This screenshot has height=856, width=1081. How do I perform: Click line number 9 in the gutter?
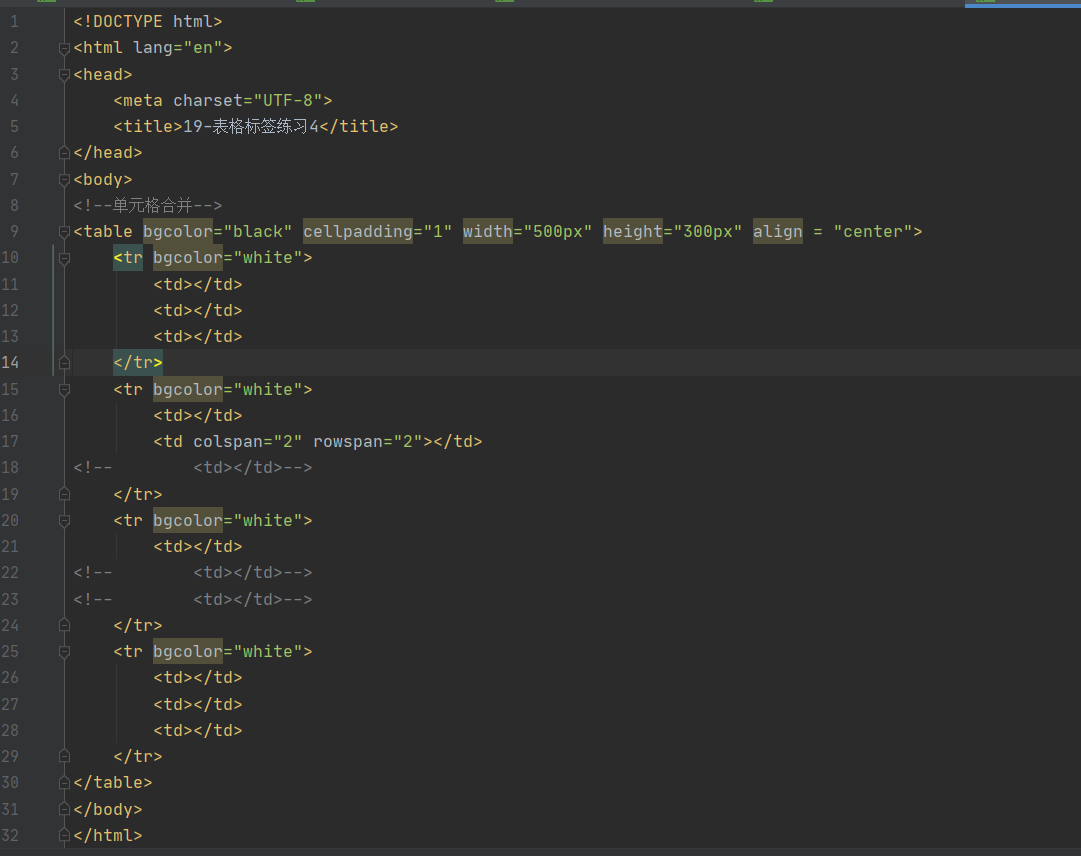coord(14,232)
